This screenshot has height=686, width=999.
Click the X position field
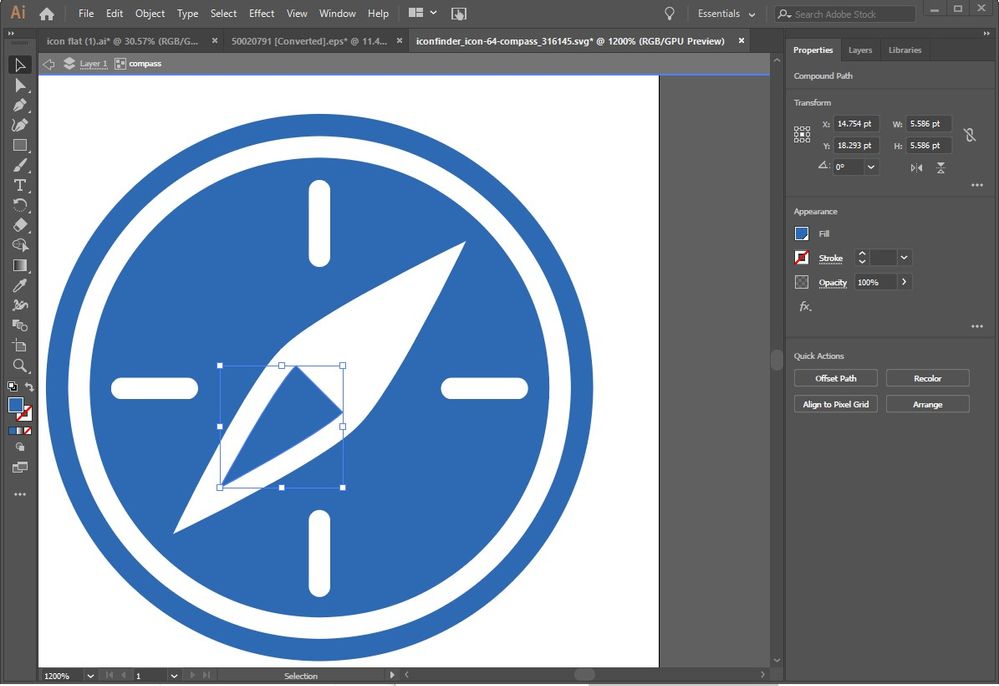point(856,124)
